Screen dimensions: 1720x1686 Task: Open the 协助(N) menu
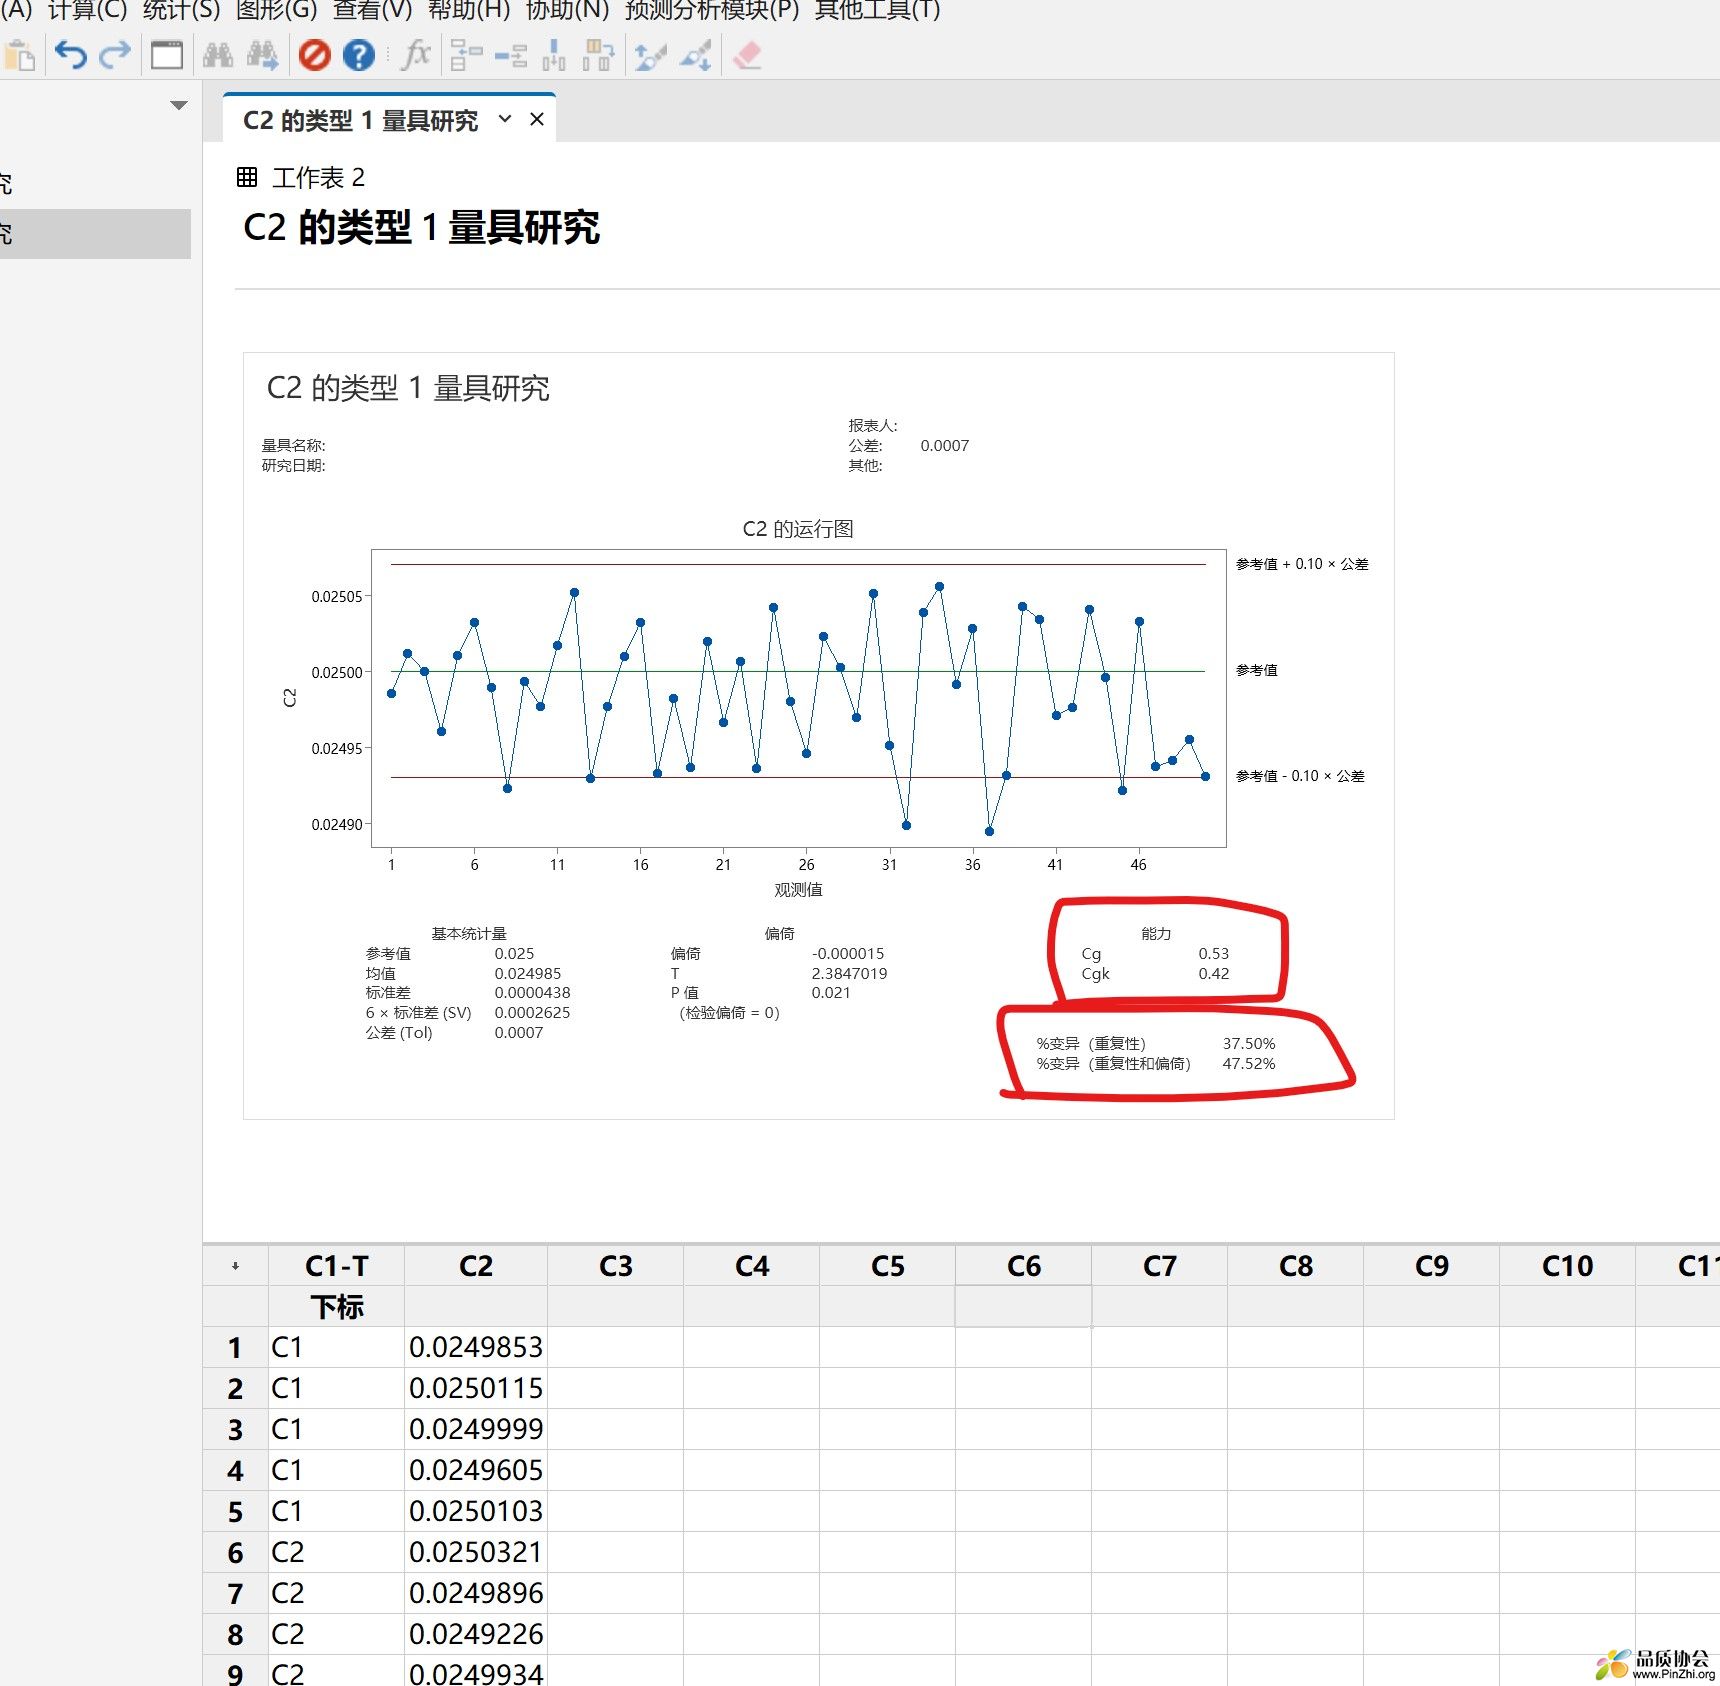coord(567,10)
